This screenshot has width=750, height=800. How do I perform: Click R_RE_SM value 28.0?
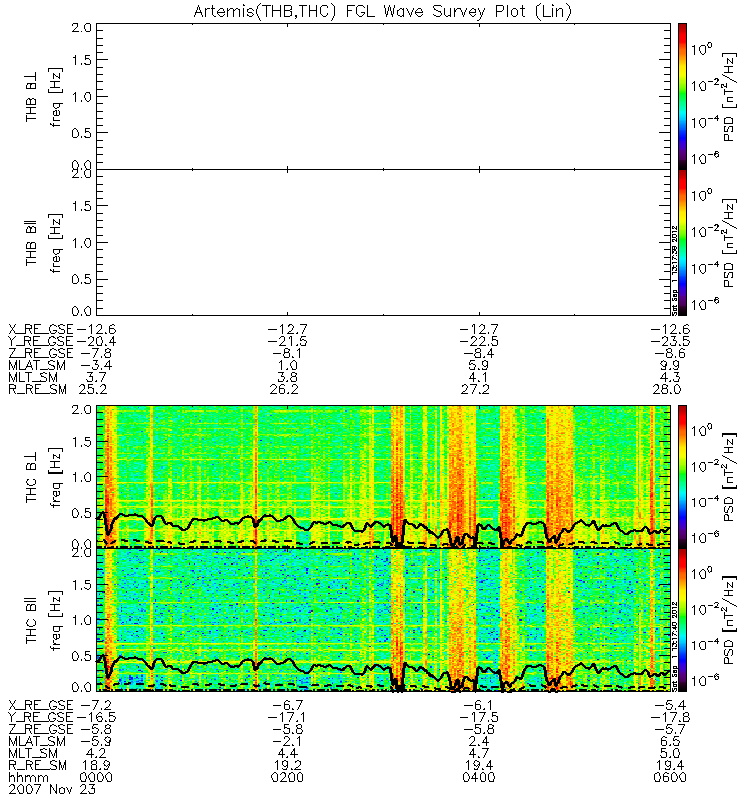[666, 390]
